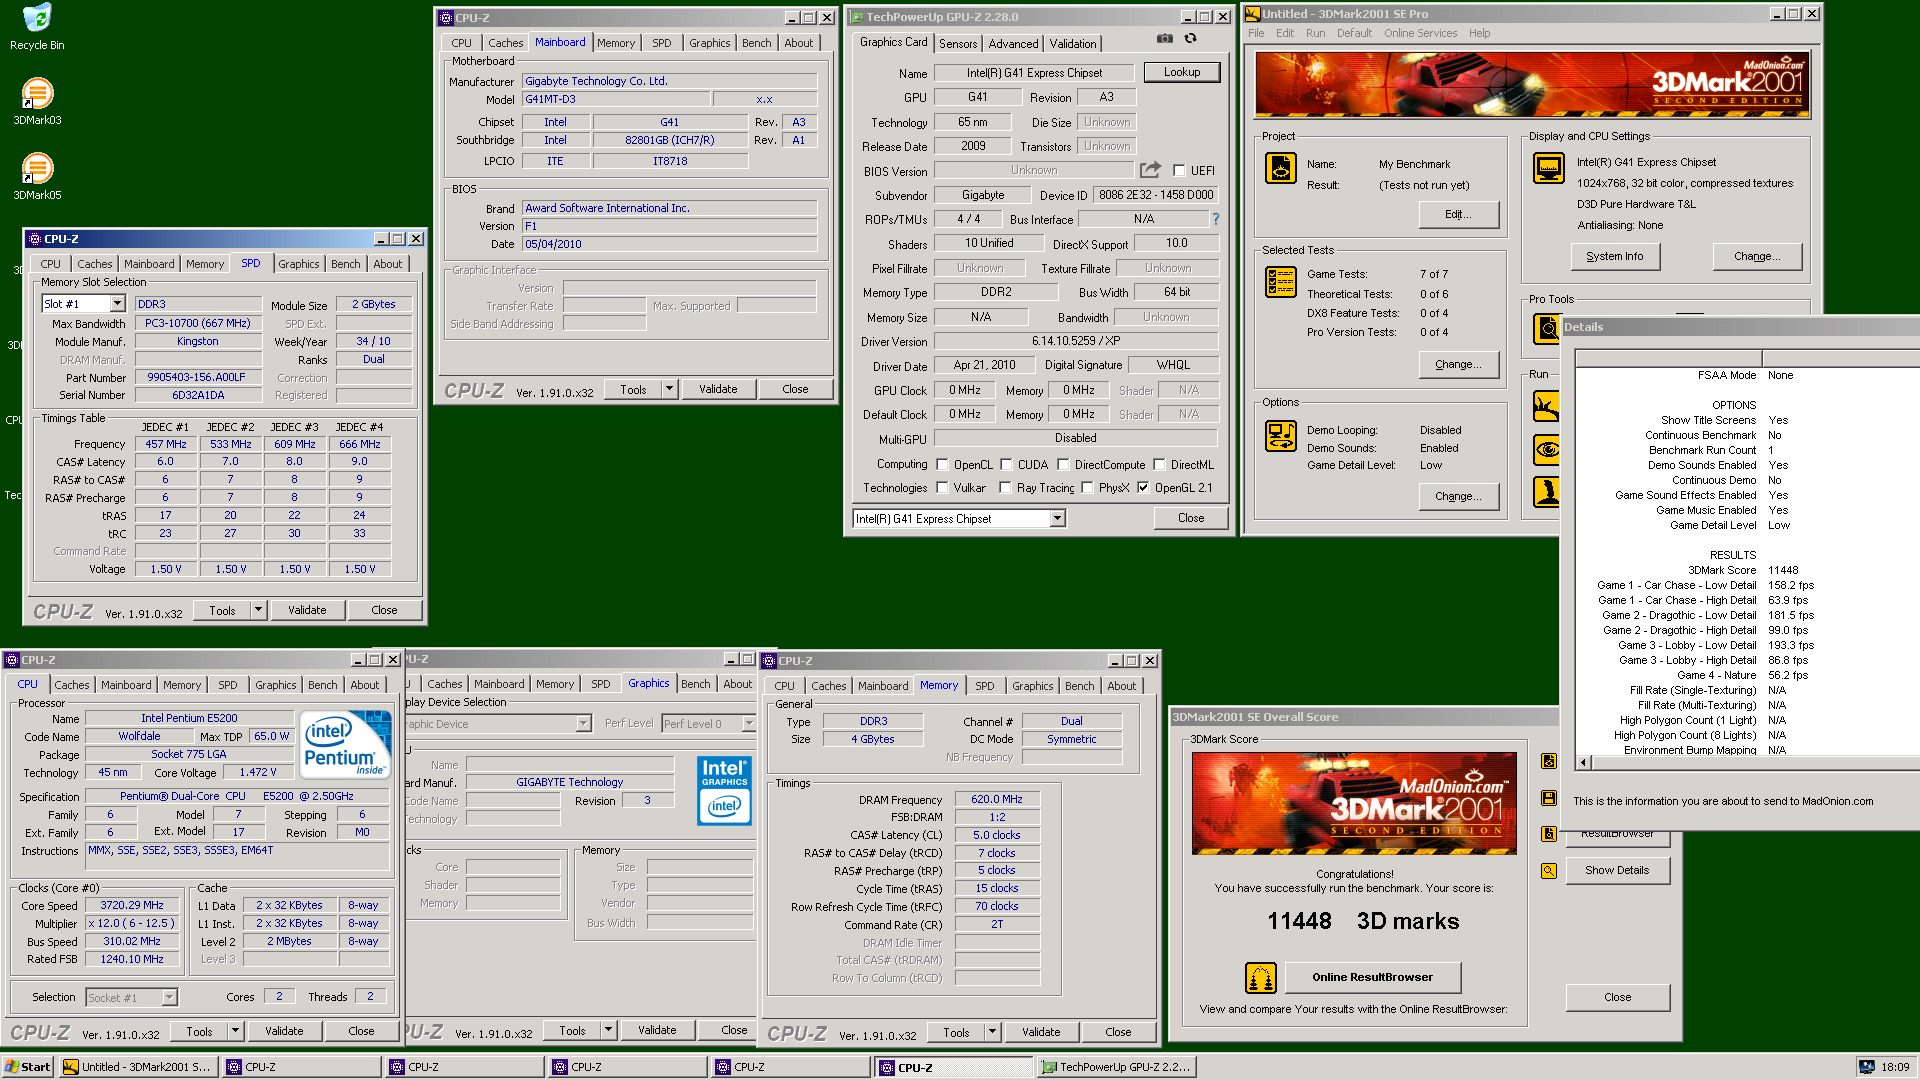
Task: Launch the 3DMark03 desktop shortcut
Action: [37, 101]
